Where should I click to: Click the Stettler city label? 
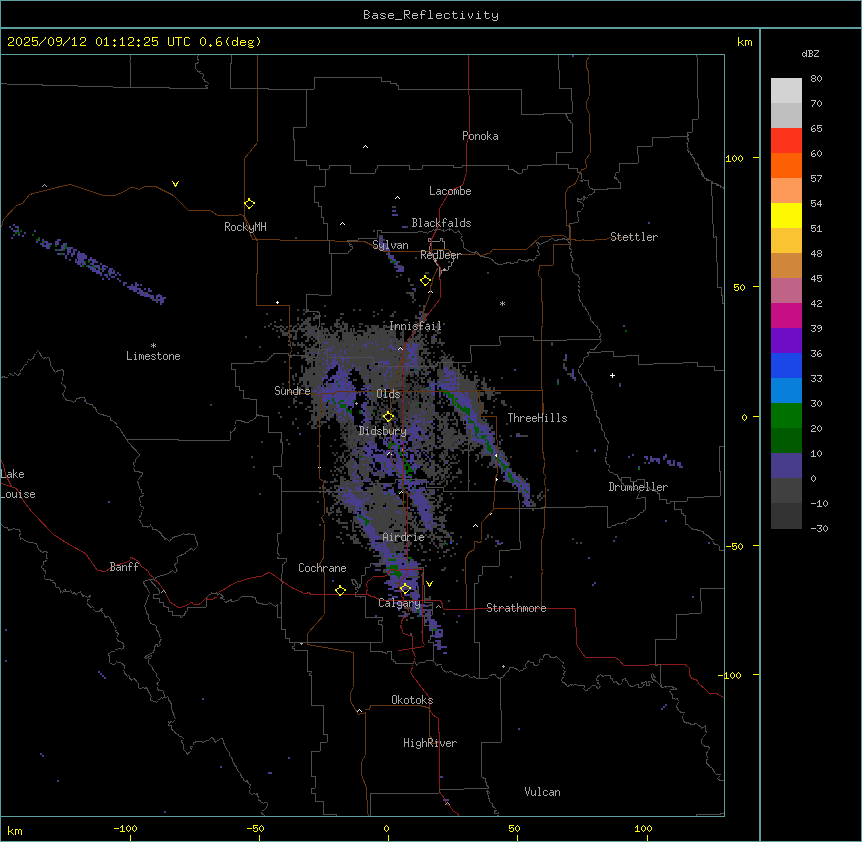634,237
